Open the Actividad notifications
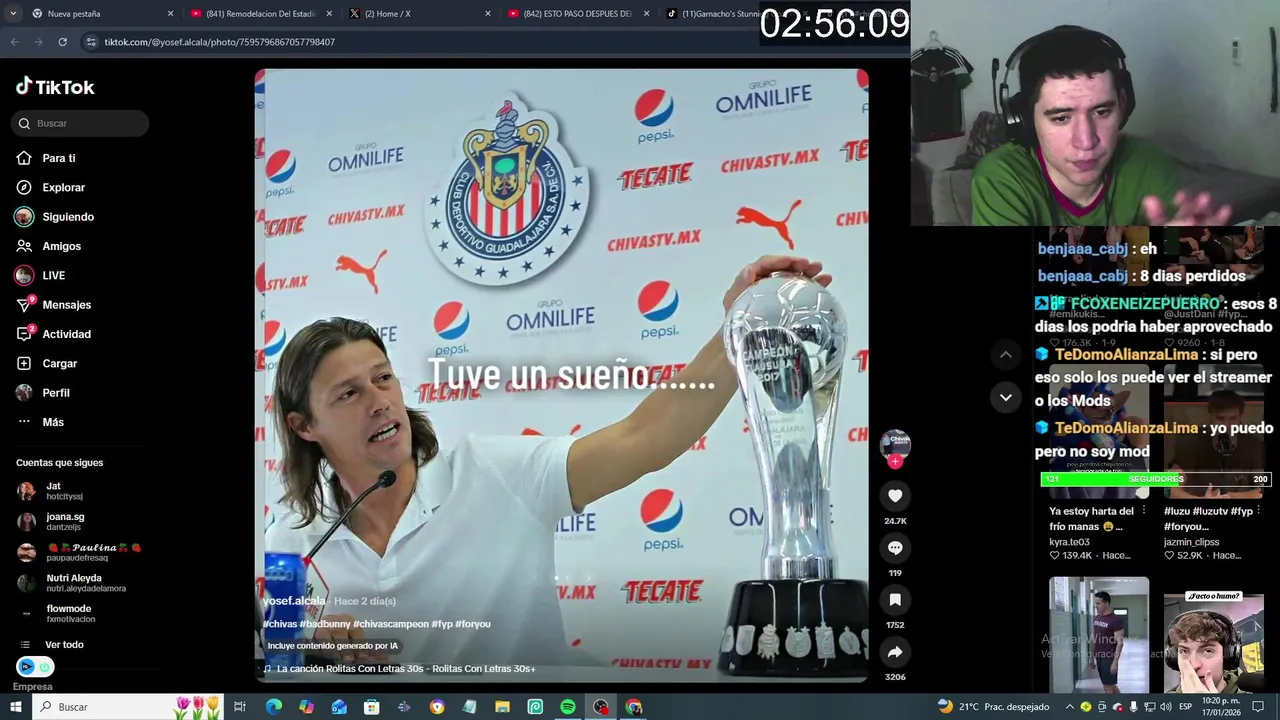The width and height of the screenshot is (1280, 720). [53, 334]
